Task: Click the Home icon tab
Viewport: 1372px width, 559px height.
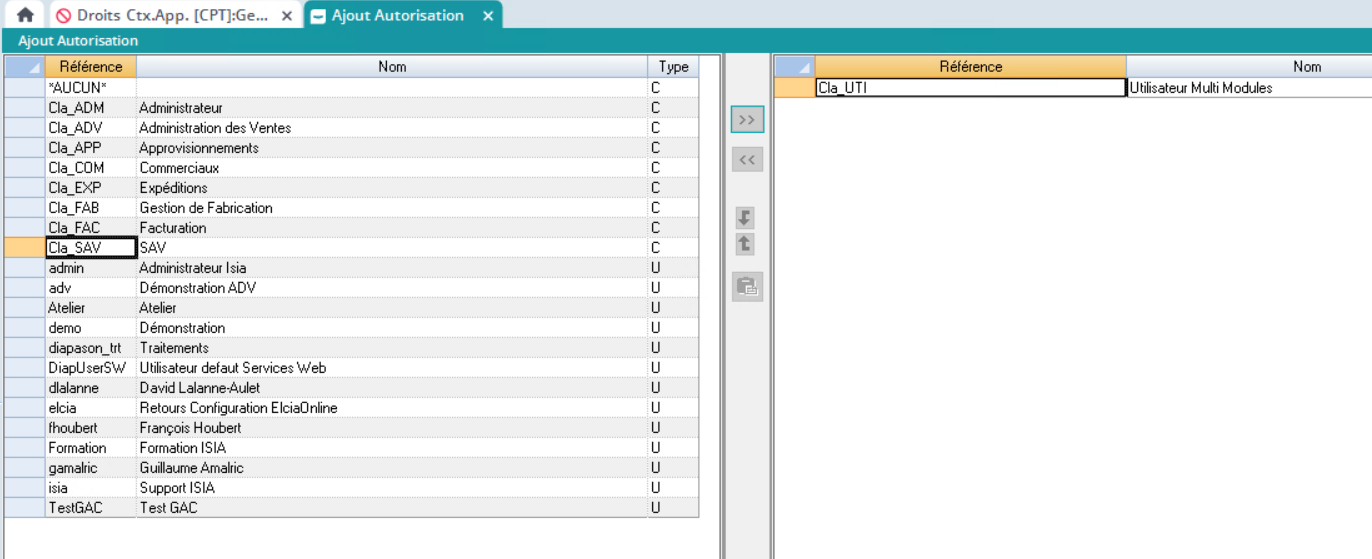Action: [25, 15]
